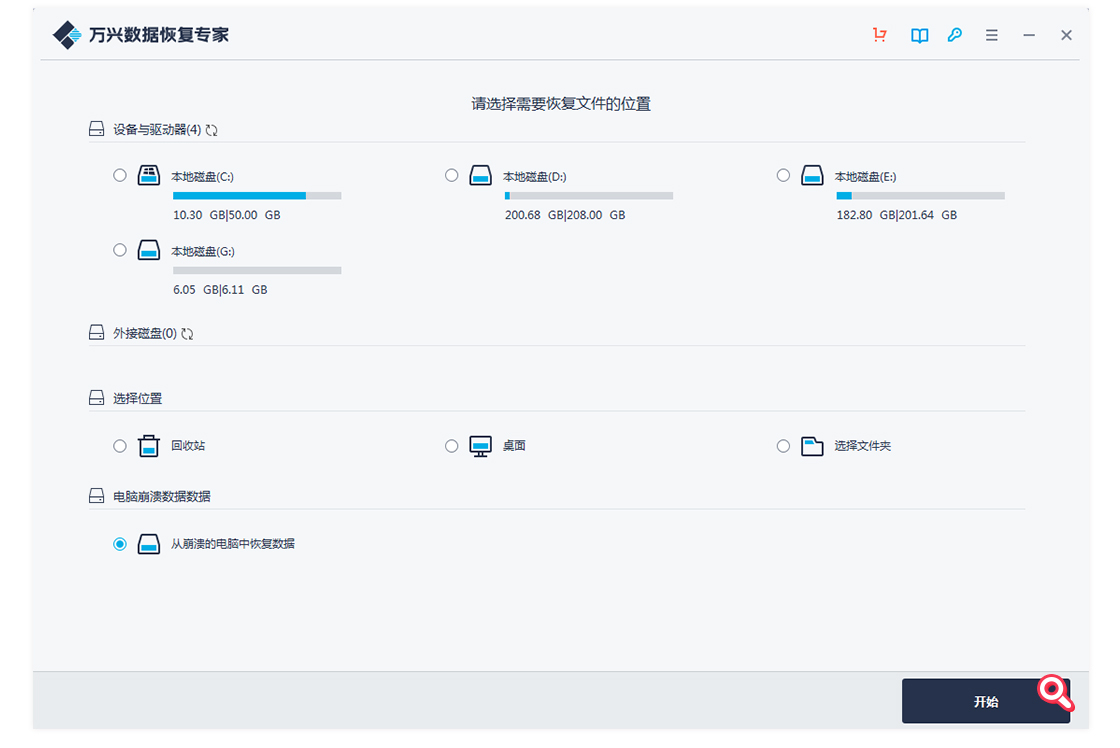Click the E: drive usage bar
1120x748 pixels.
[921, 196]
